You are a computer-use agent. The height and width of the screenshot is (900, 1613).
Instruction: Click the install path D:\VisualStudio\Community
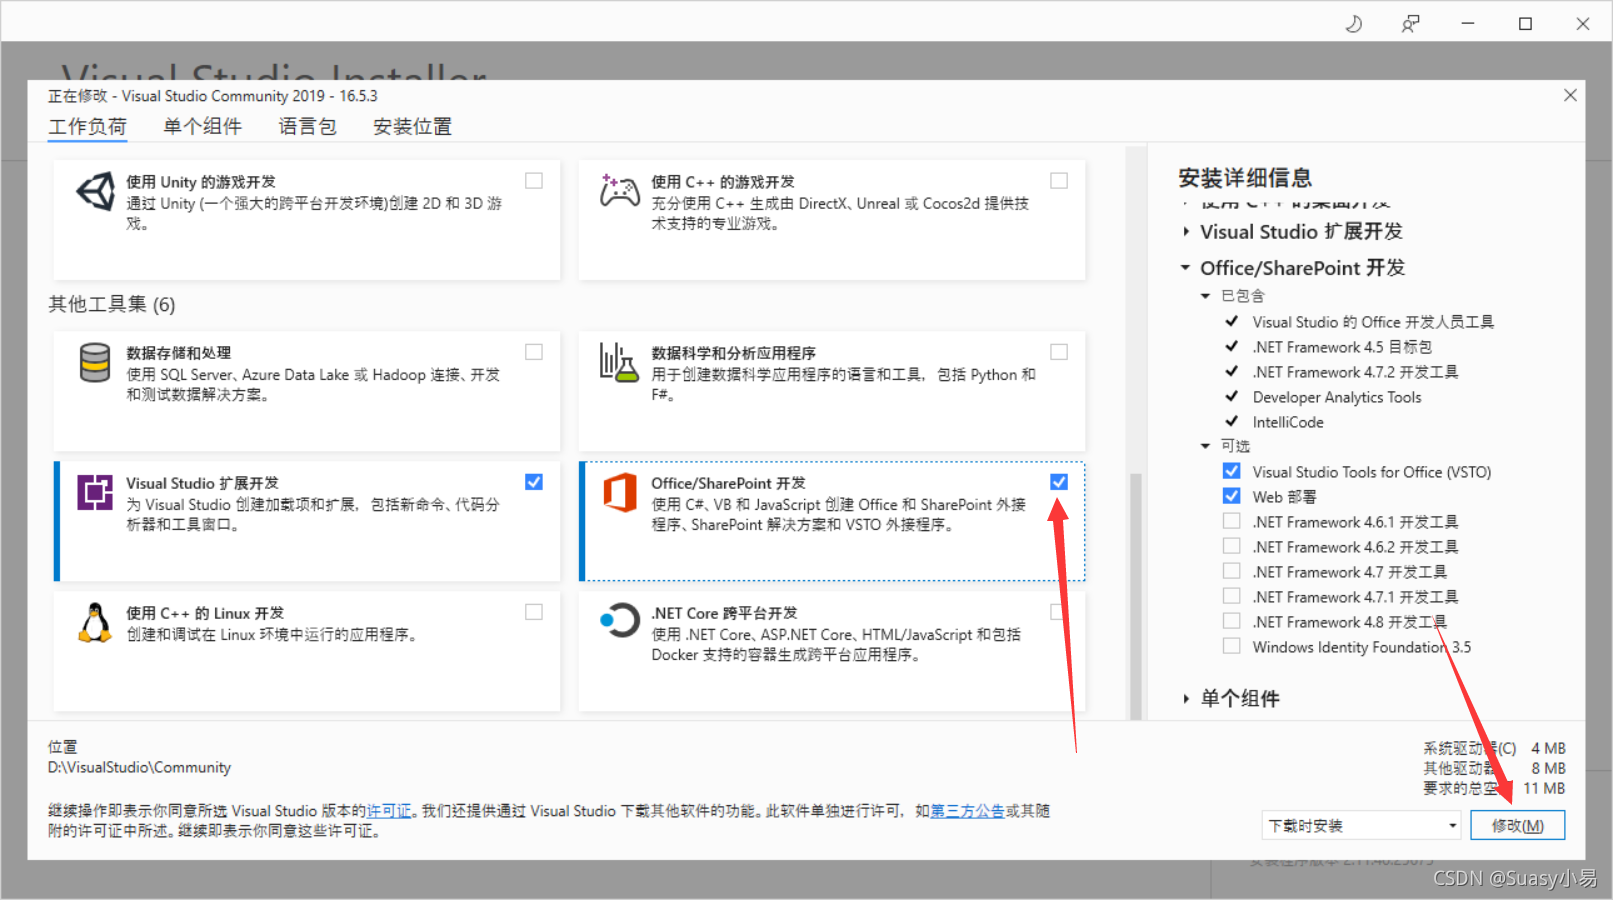point(139,767)
